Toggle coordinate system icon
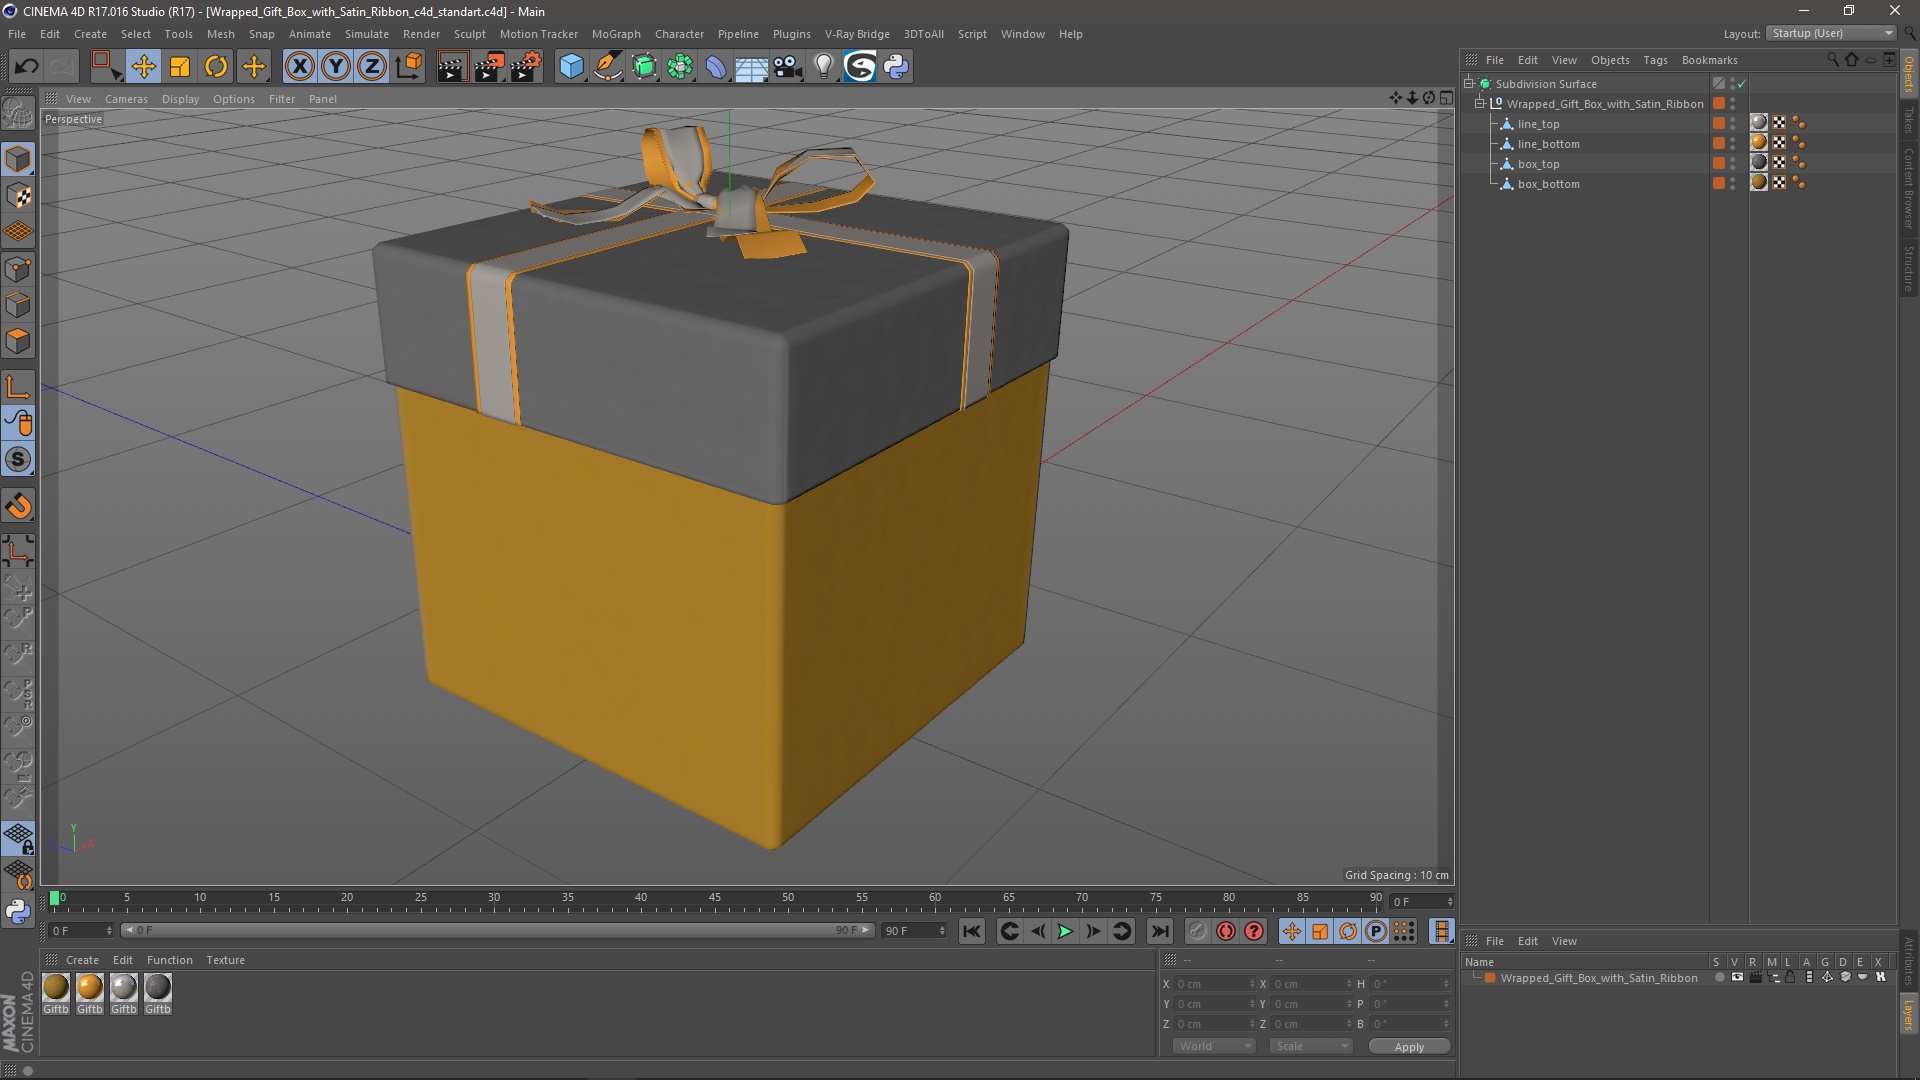The width and height of the screenshot is (1920, 1080). (x=409, y=67)
